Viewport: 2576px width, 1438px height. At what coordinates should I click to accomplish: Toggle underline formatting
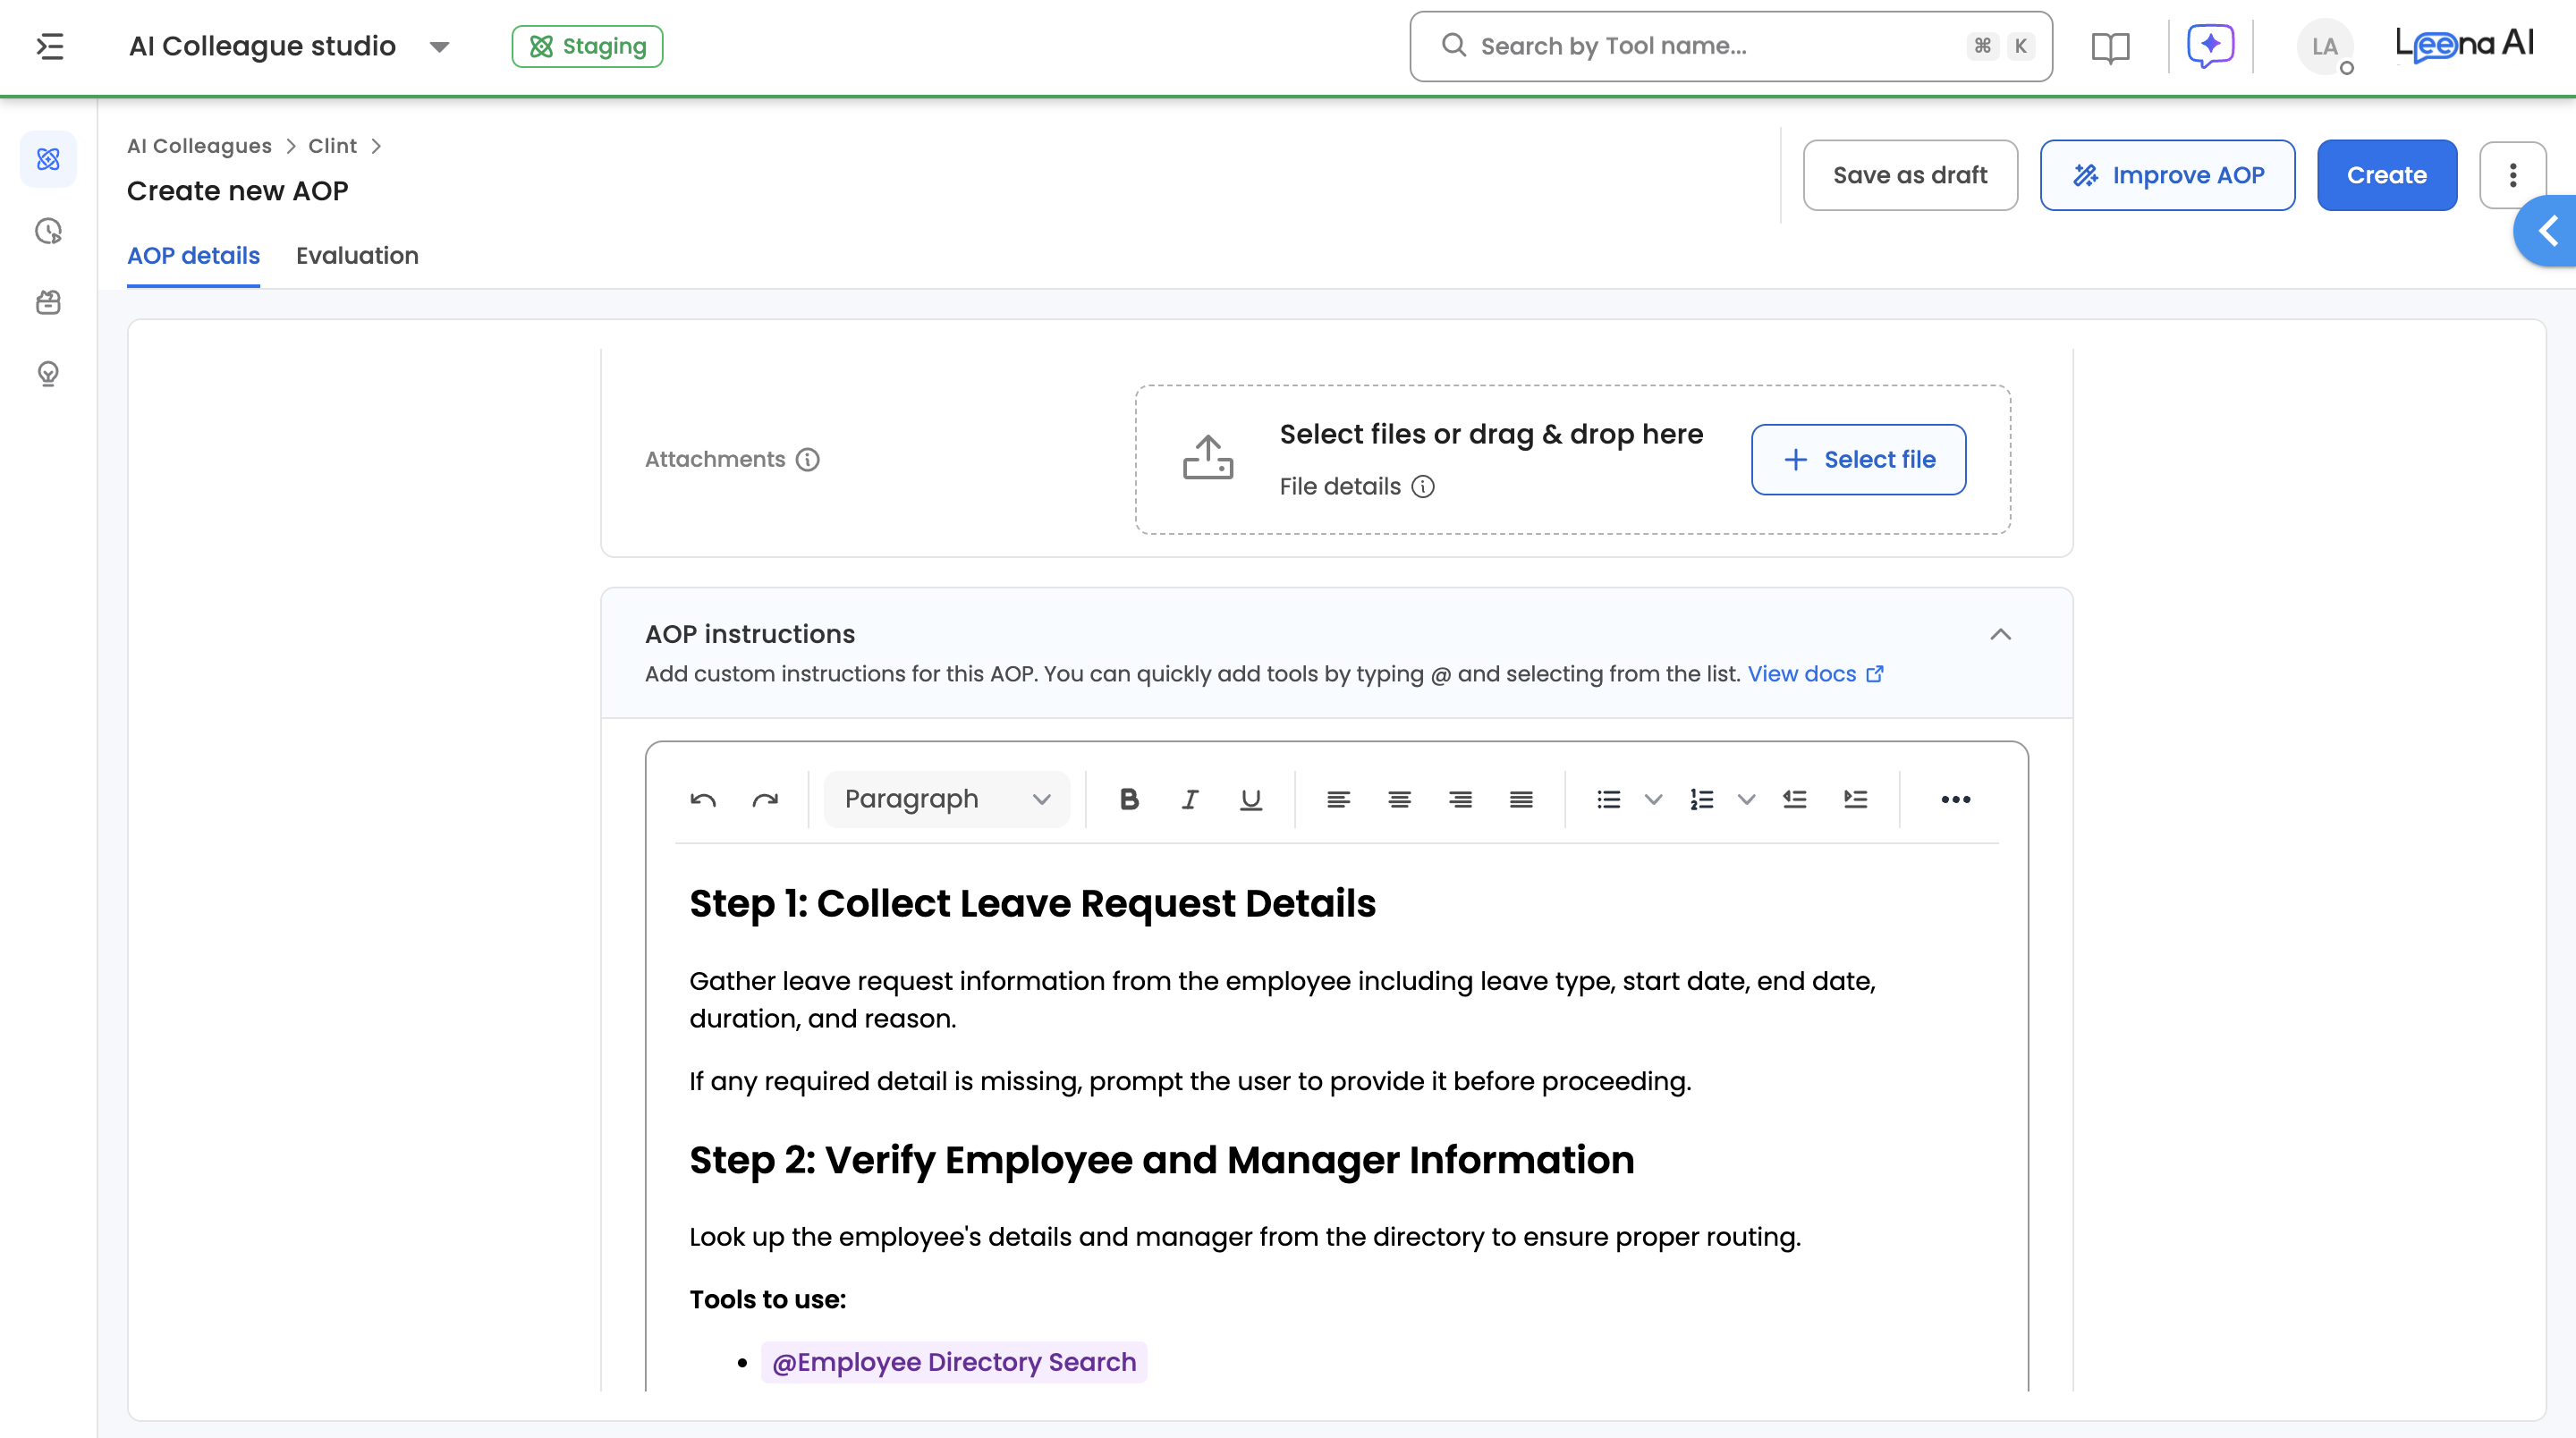1250,799
